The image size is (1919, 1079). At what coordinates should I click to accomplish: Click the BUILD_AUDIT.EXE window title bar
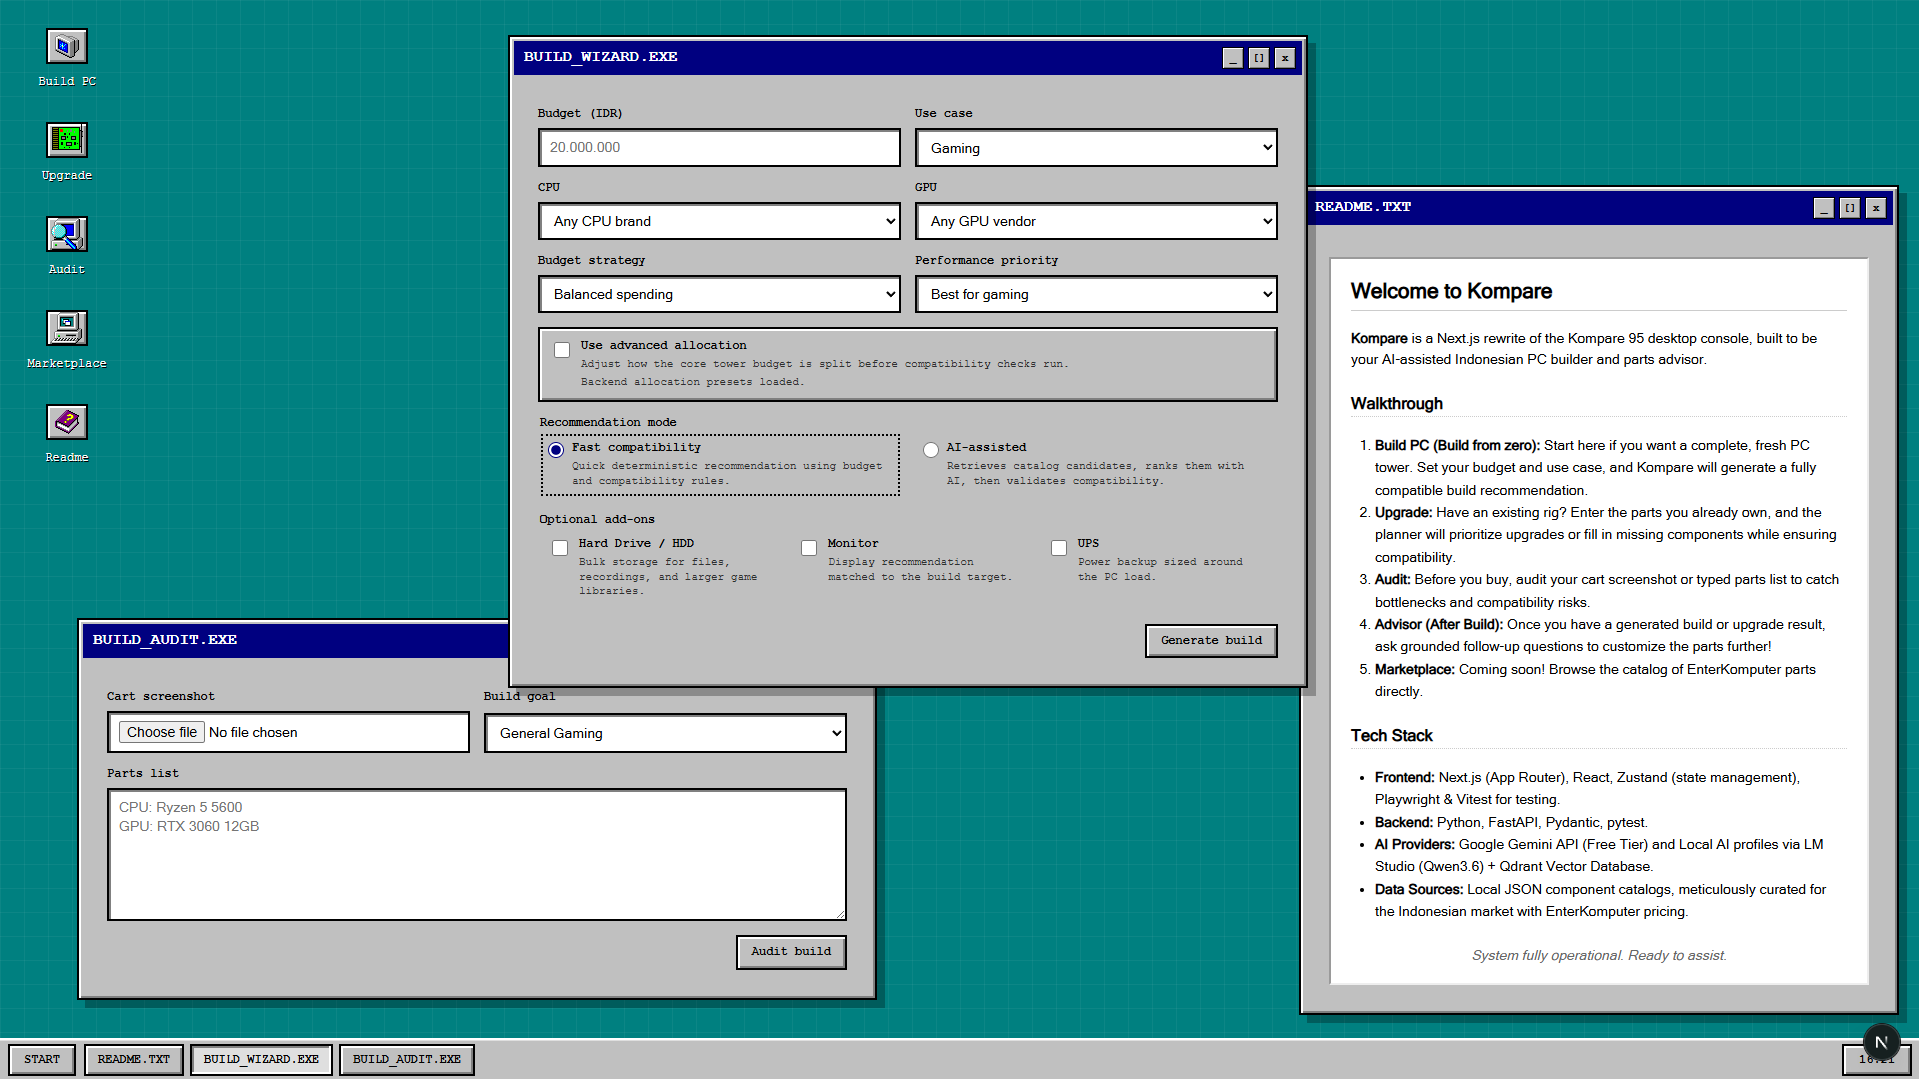pos(296,640)
